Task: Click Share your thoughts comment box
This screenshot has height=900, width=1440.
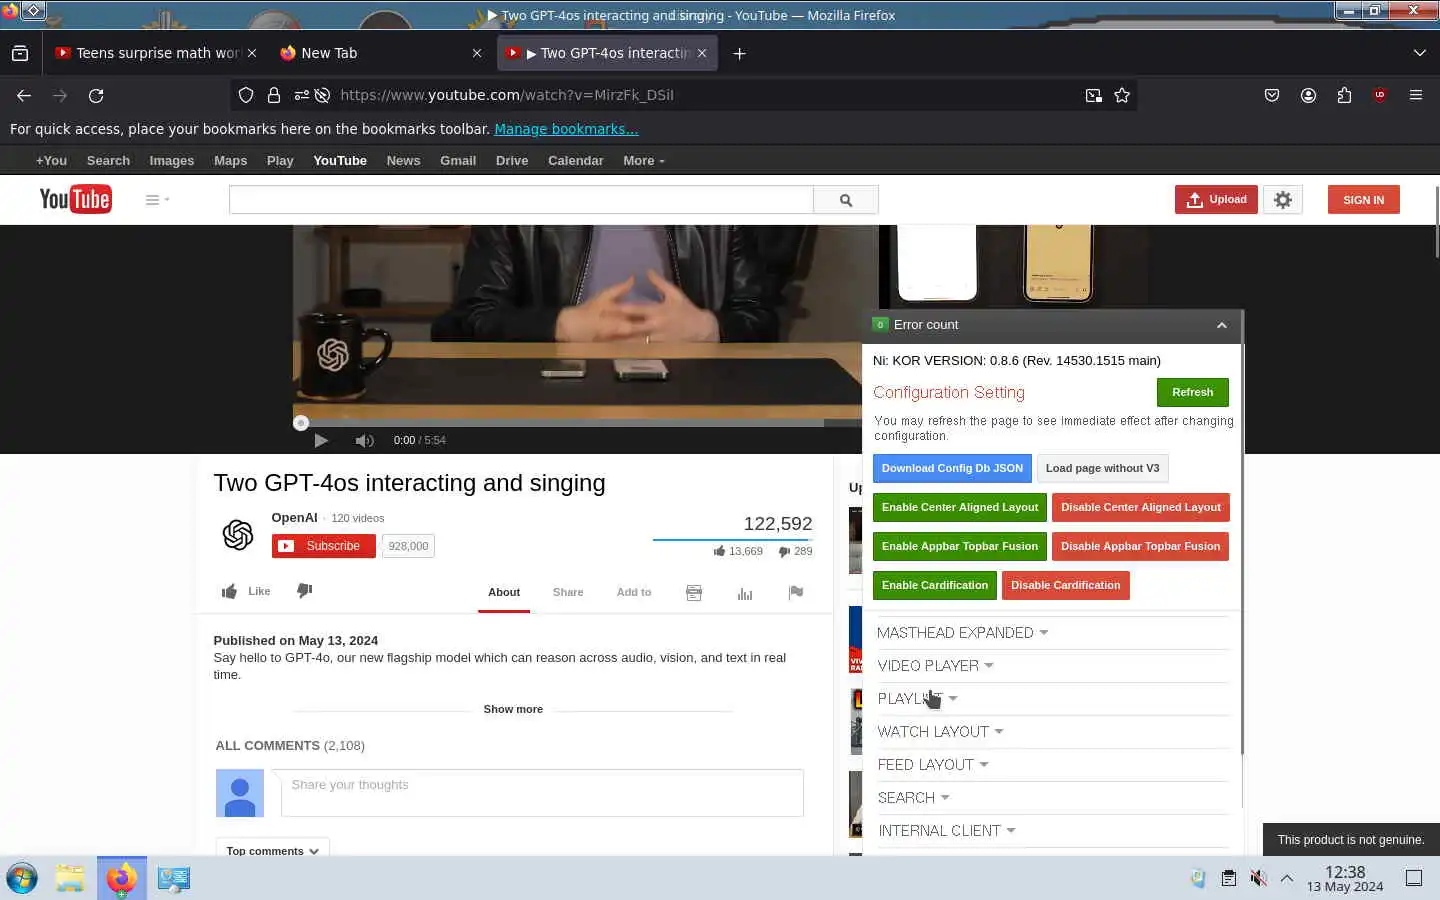Action: click(542, 793)
